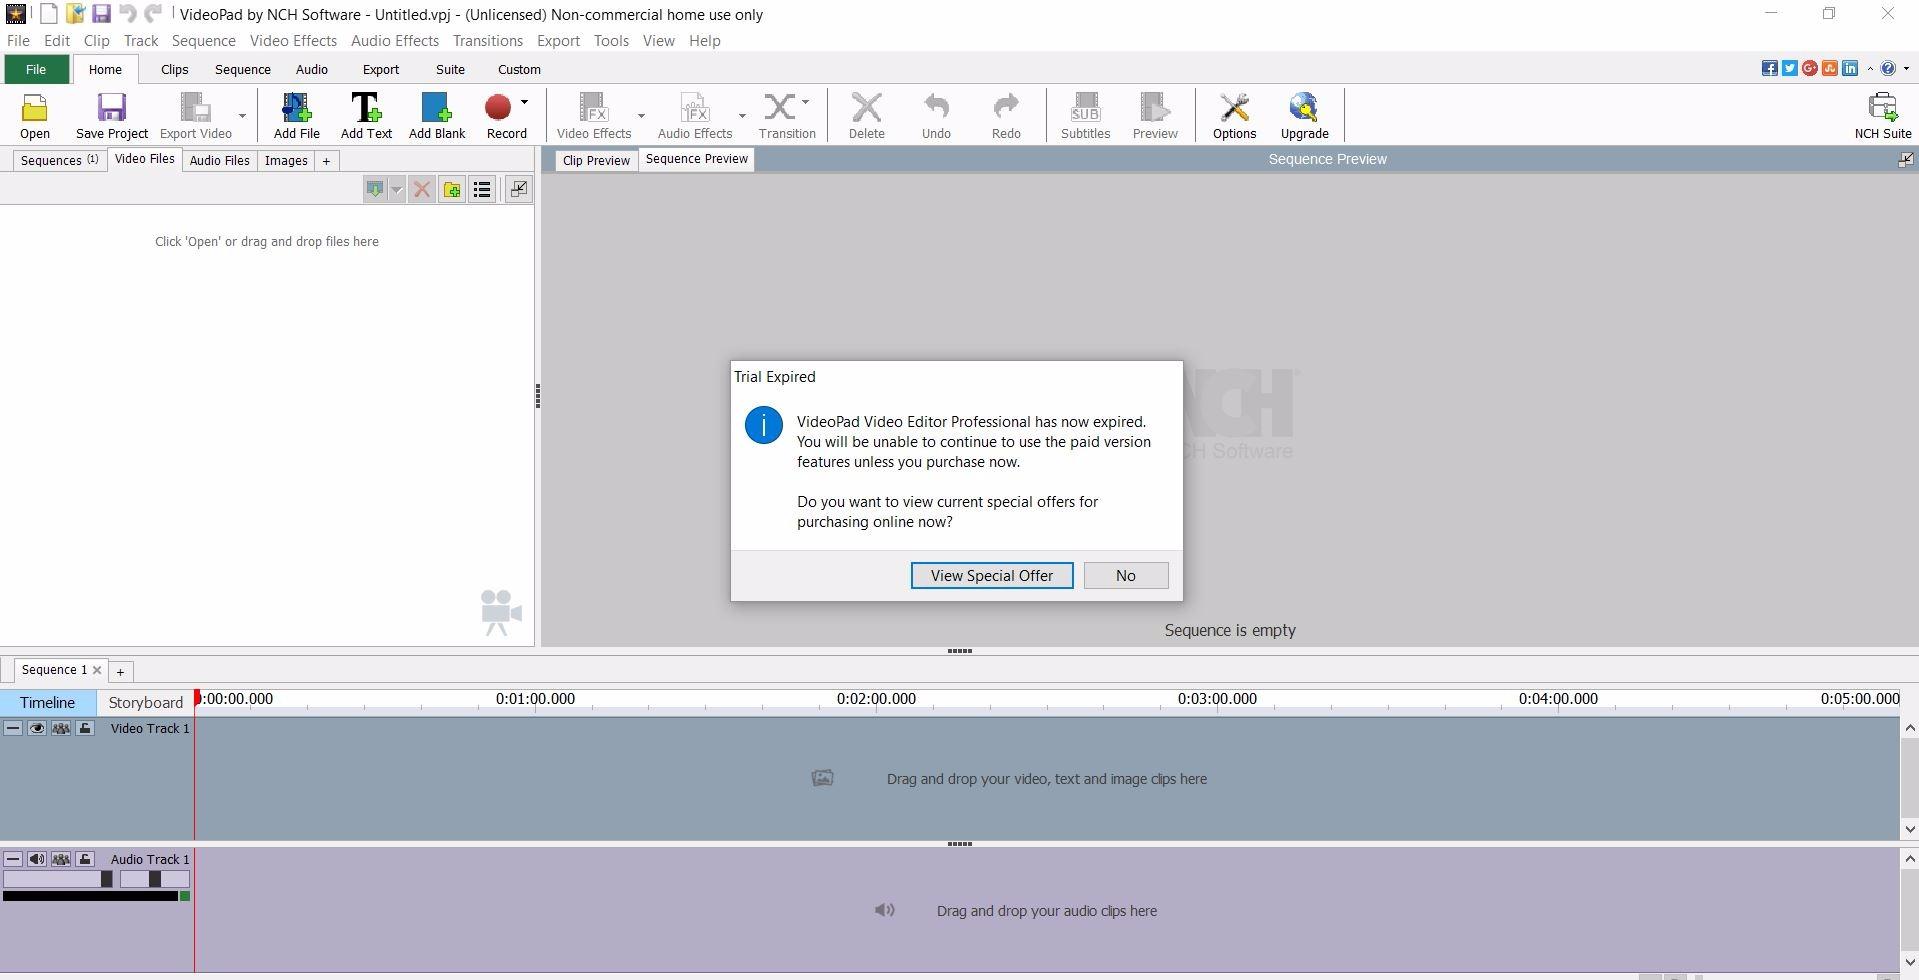Expand the Export Video dropdown arrow
The height and width of the screenshot is (980, 1919).
[242, 116]
